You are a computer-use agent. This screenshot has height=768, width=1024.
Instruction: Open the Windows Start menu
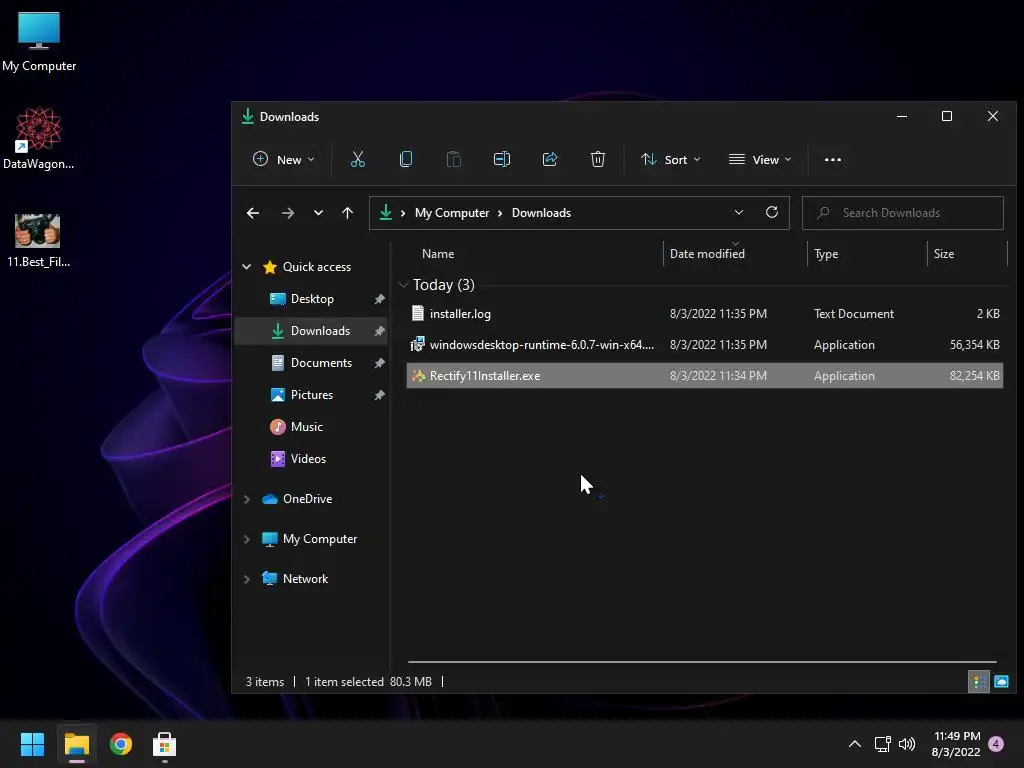(32, 744)
